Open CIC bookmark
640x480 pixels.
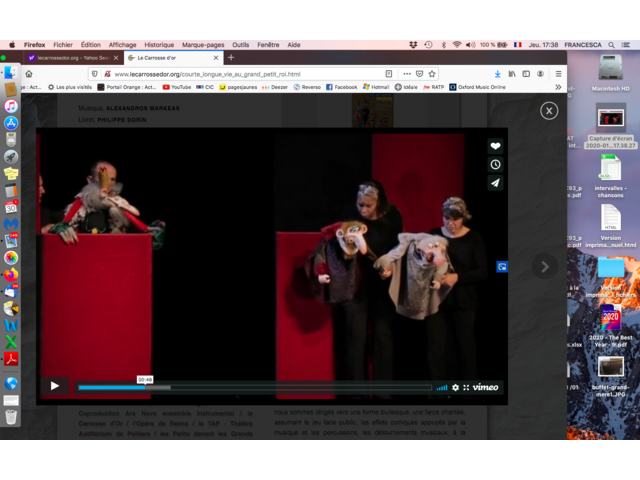point(205,87)
